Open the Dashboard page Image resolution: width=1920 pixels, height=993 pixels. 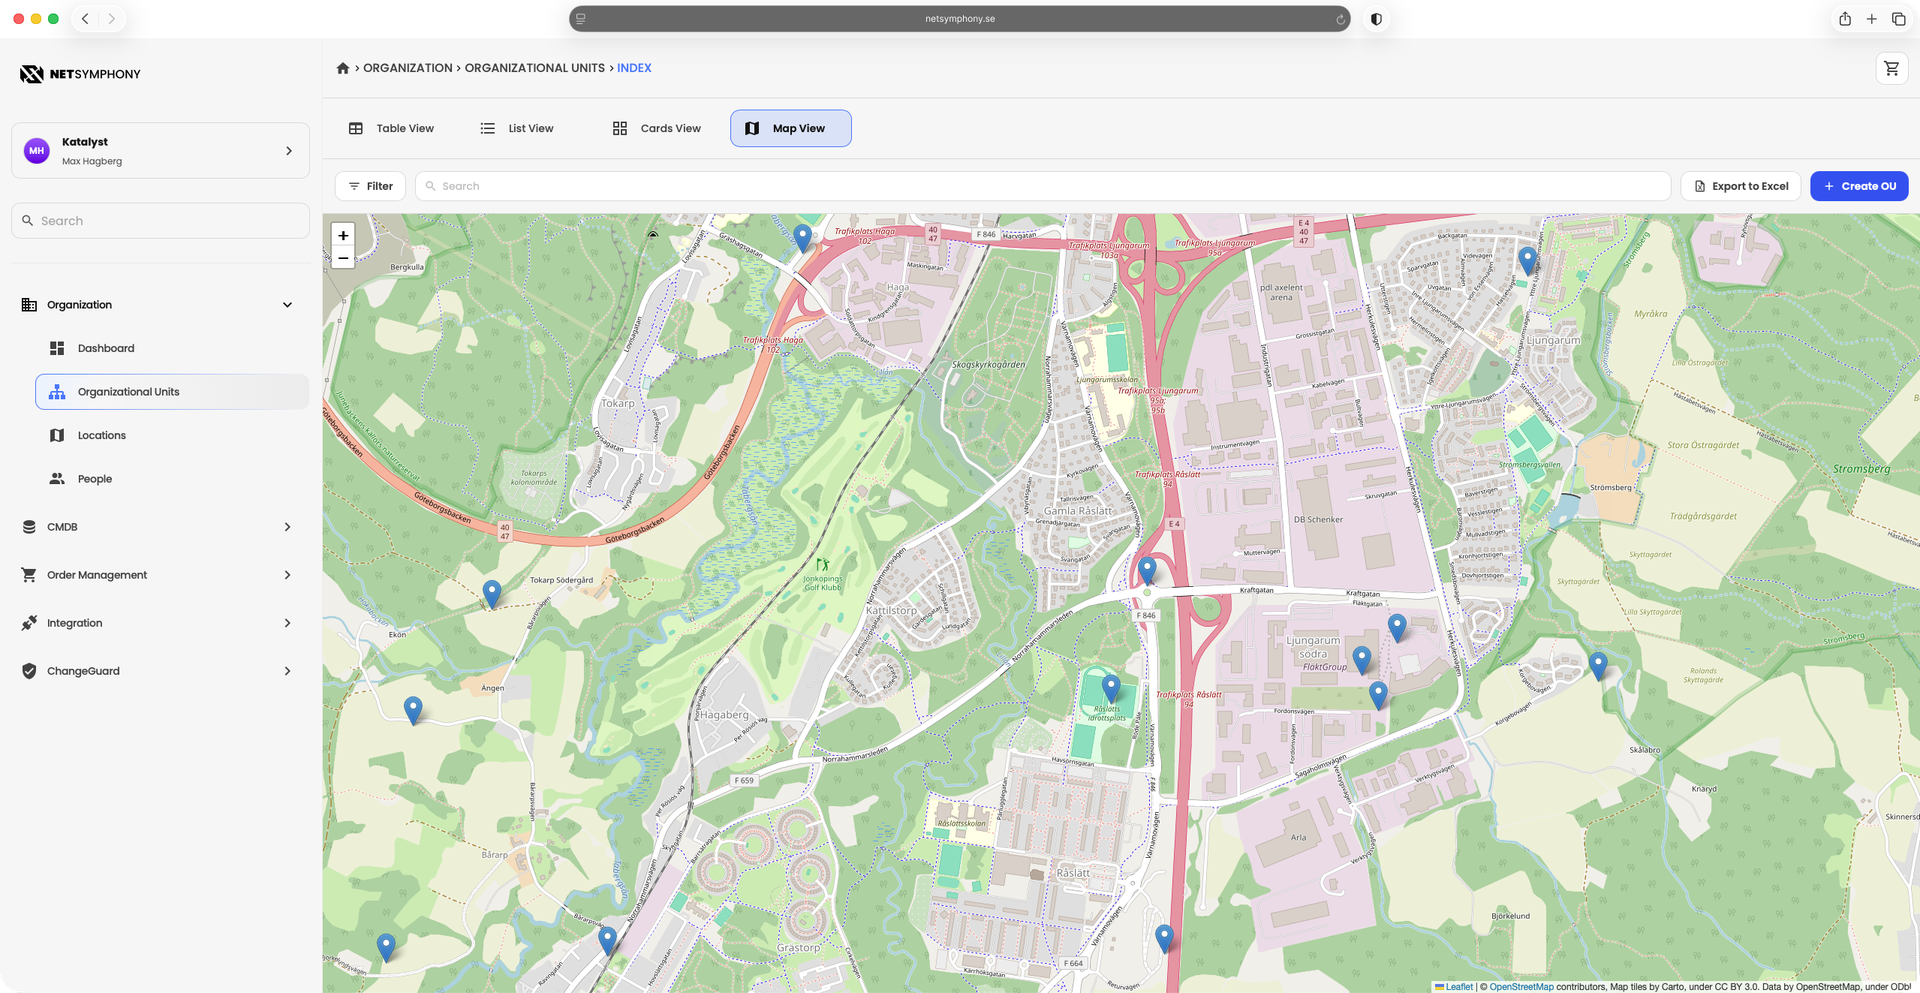pyautogui.click(x=172, y=348)
